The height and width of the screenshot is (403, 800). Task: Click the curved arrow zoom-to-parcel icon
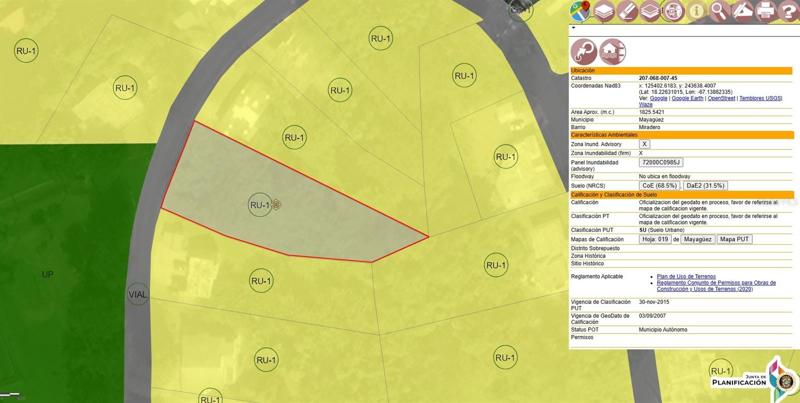[x=584, y=52]
